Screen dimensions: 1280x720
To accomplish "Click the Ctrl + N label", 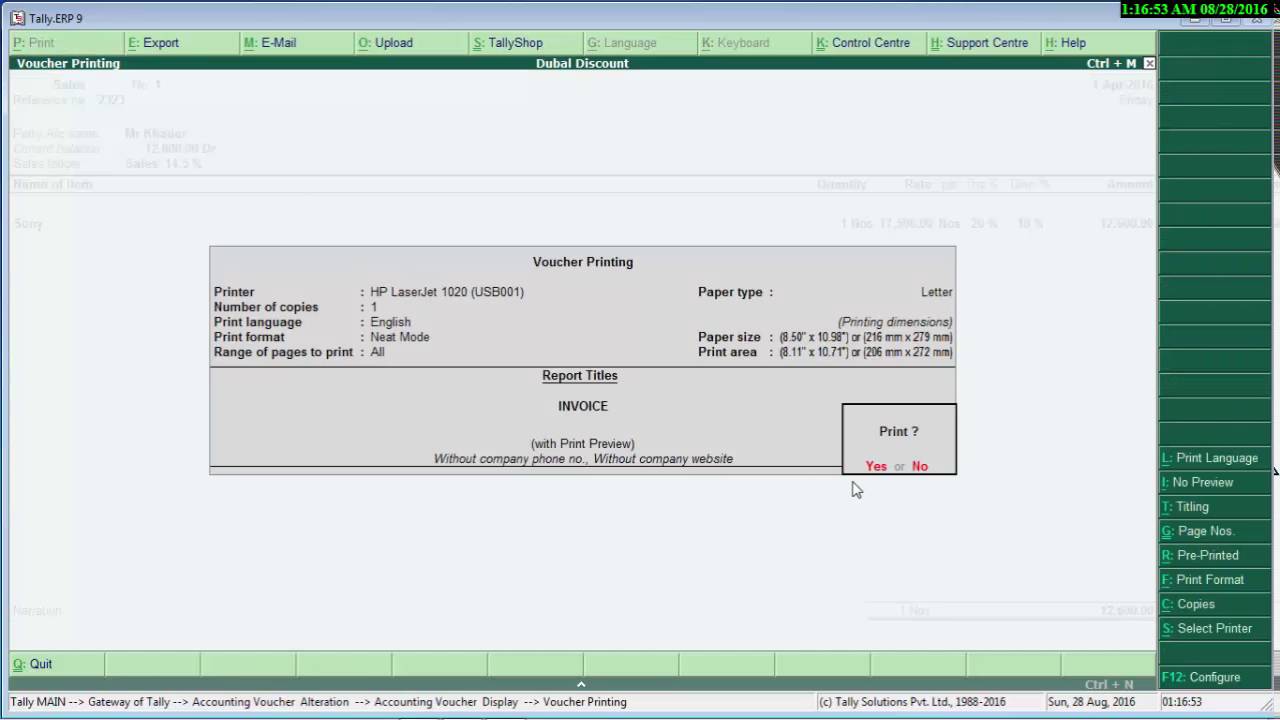I will pos(1109,685).
